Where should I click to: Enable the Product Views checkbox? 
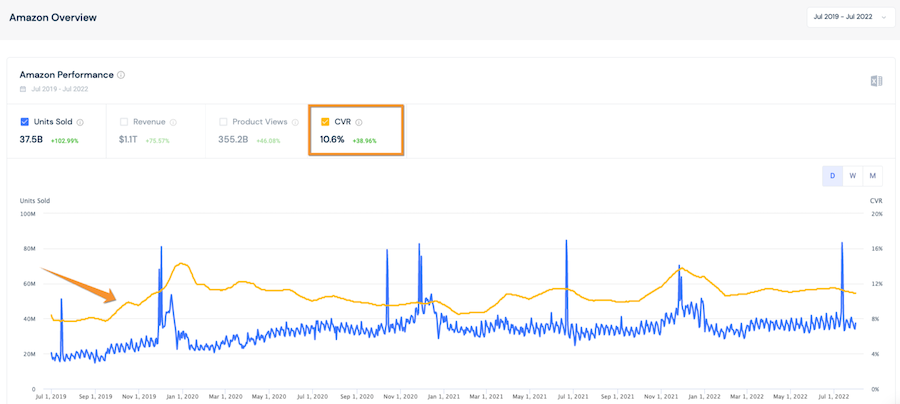(223, 122)
